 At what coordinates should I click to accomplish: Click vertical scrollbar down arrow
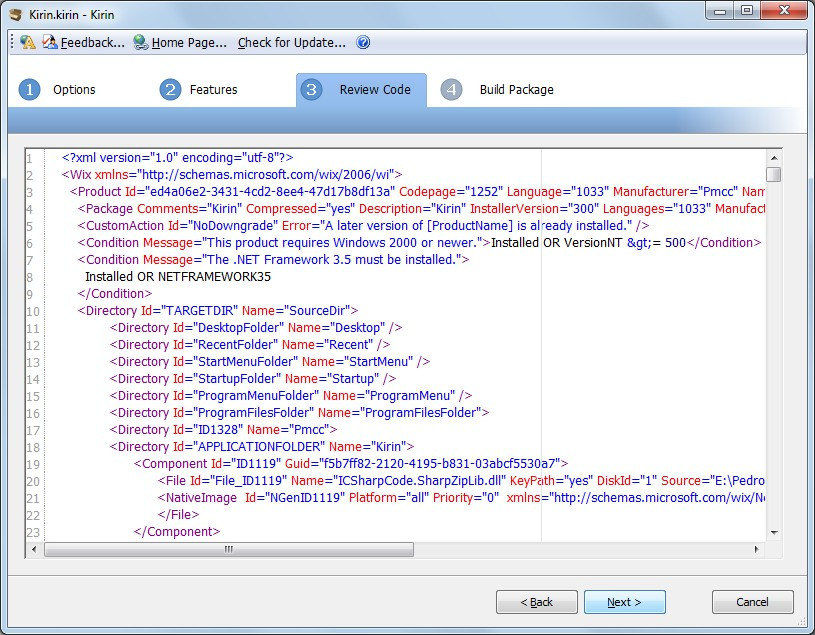pos(773,533)
